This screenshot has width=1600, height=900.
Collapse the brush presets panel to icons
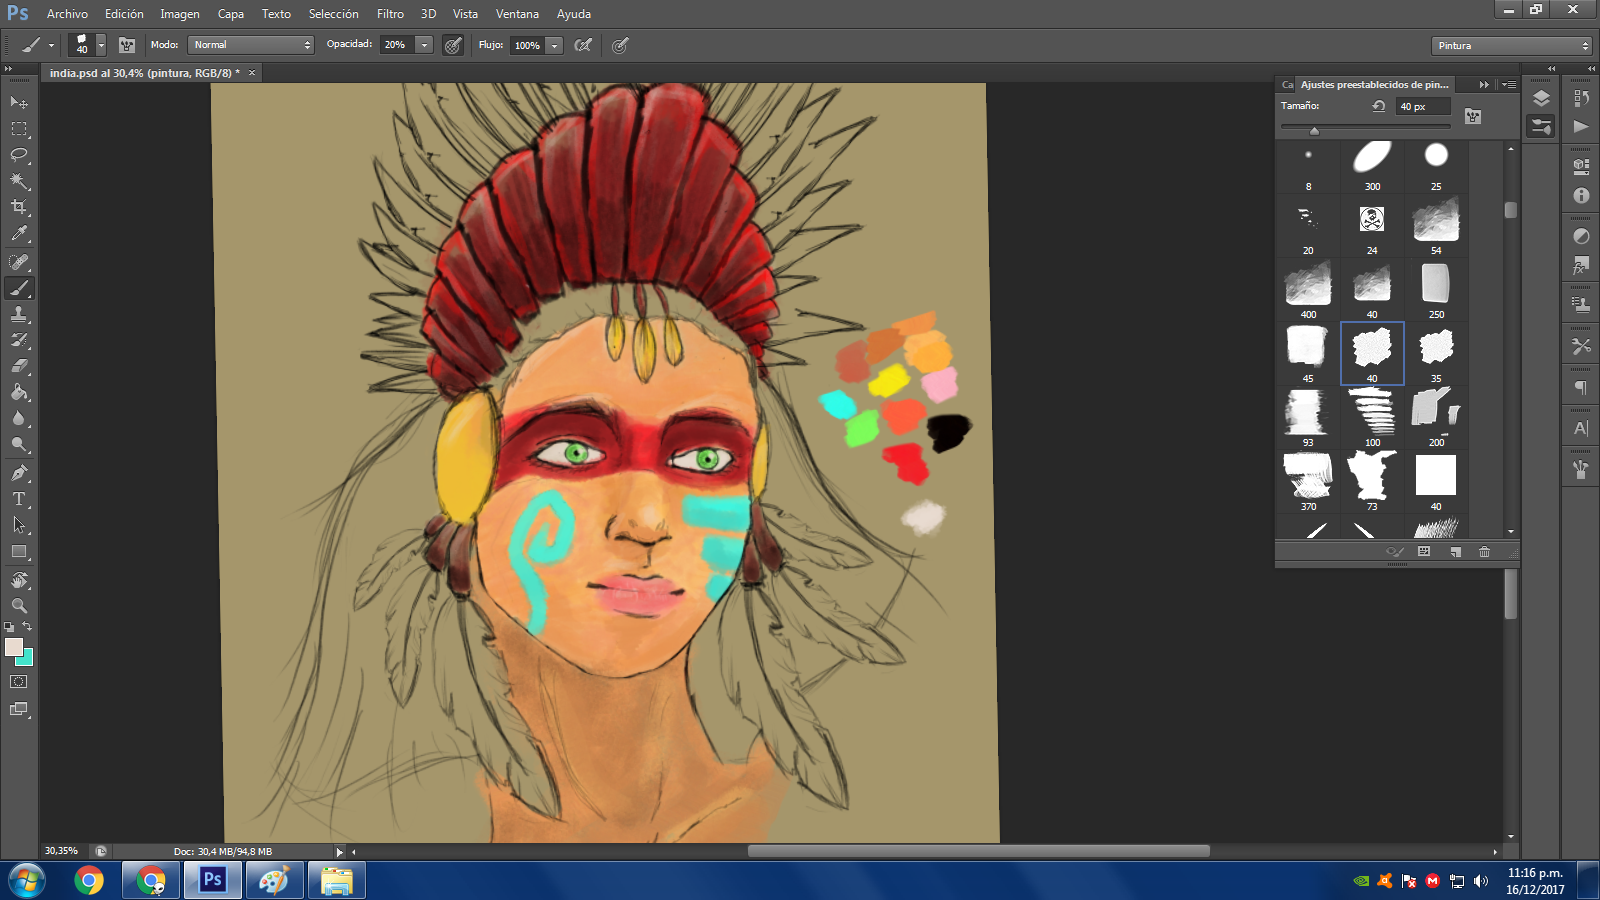(1484, 85)
